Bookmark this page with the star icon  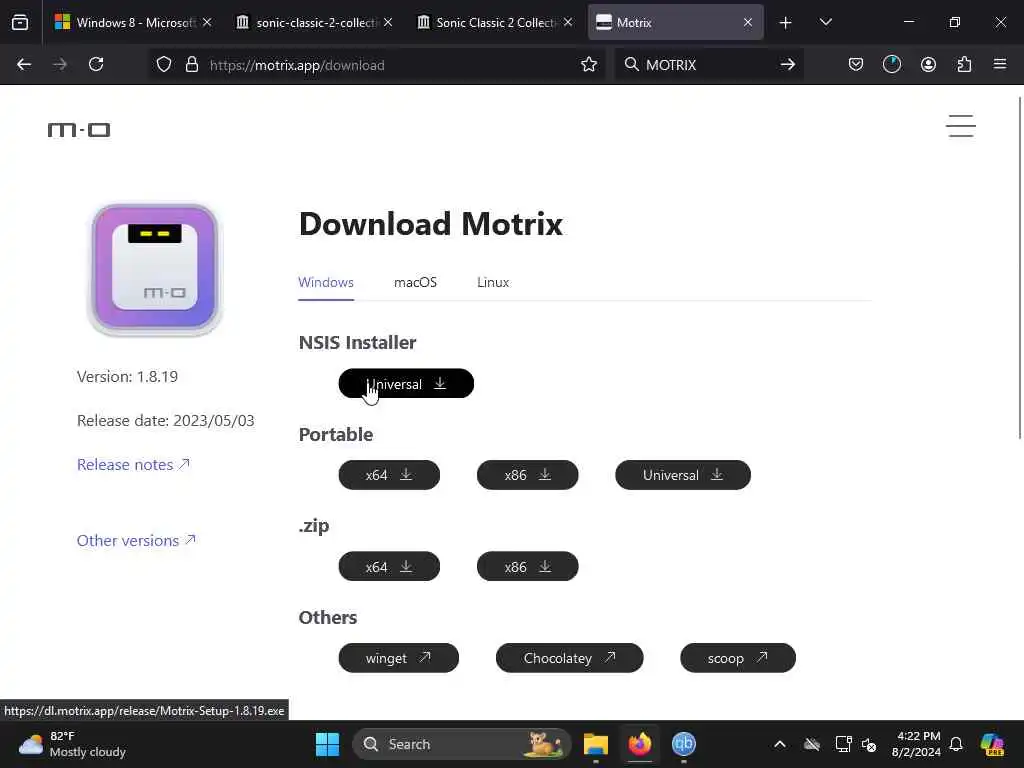(x=589, y=65)
